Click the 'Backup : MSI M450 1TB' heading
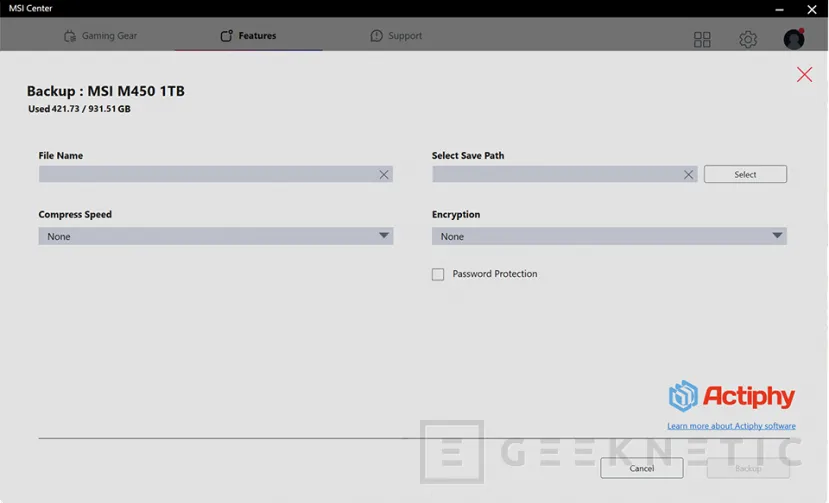Image resolution: width=829 pixels, height=503 pixels. pos(106,91)
